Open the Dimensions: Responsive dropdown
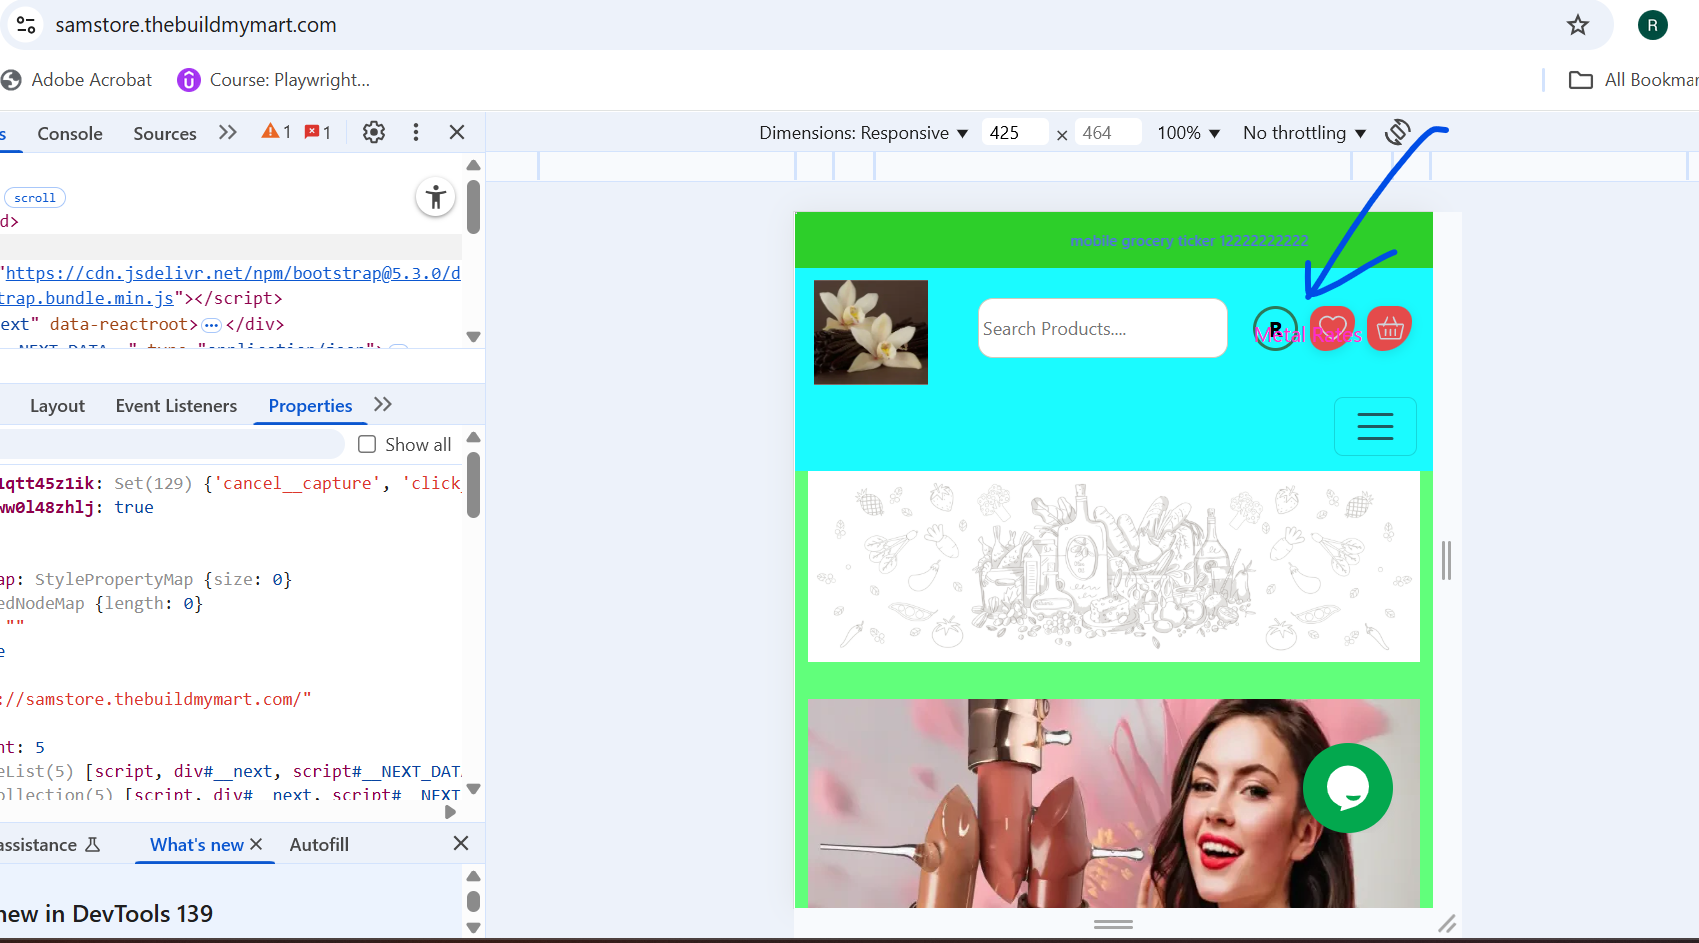 click(863, 133)
